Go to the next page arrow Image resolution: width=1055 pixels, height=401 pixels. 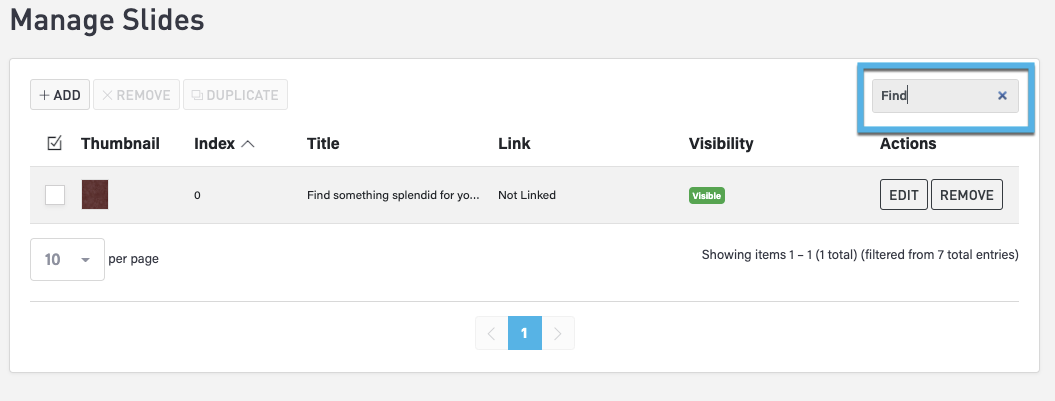point(558,333)
